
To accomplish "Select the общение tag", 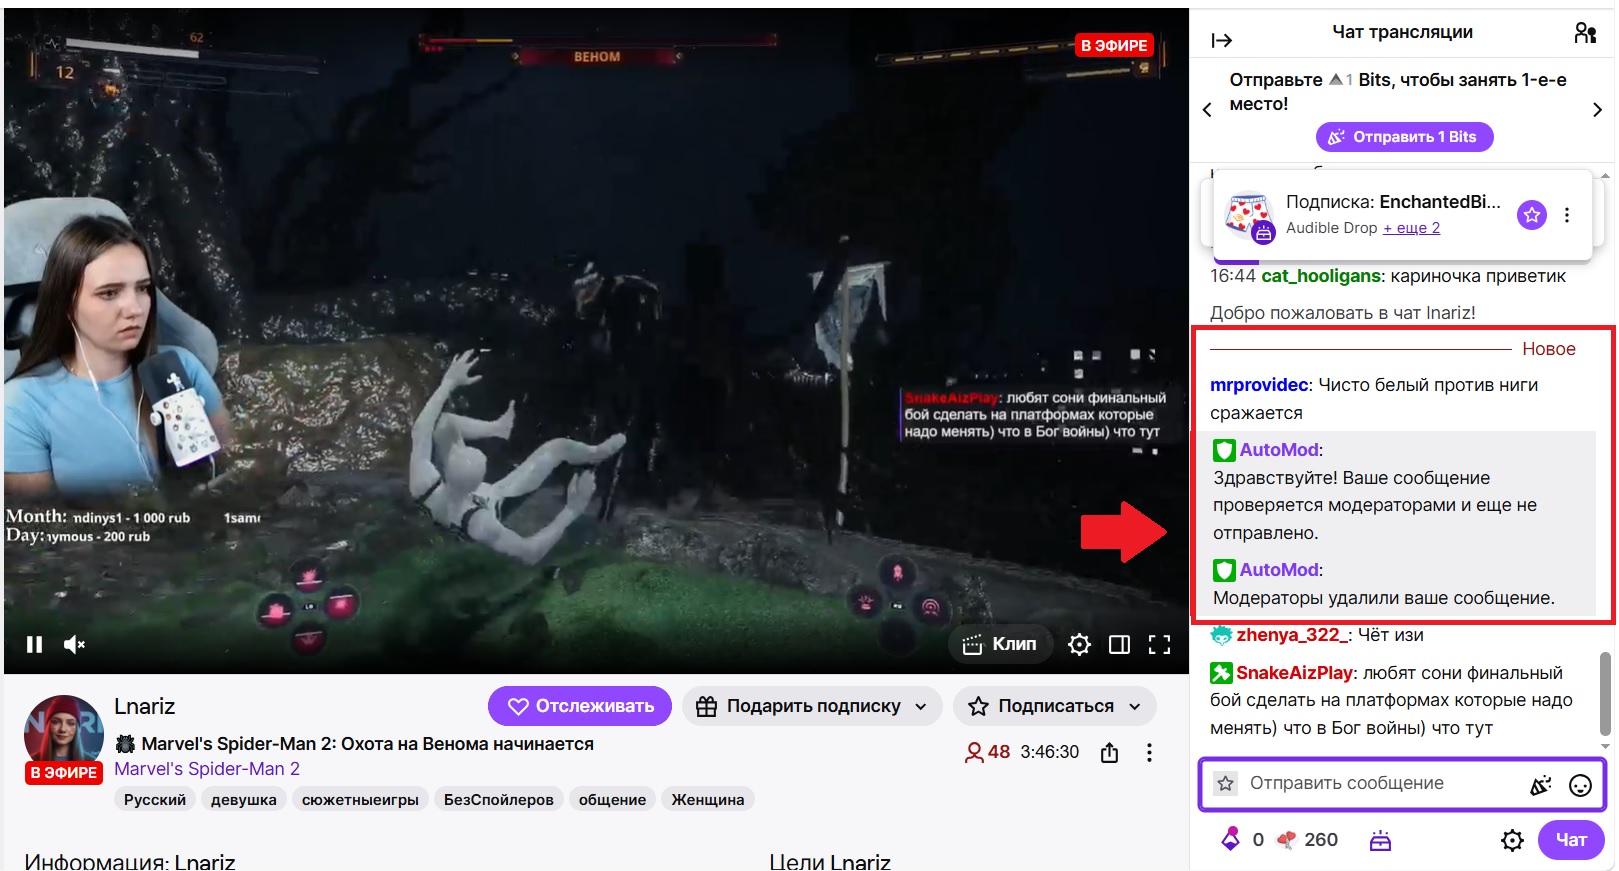I will tap(612, 799).
